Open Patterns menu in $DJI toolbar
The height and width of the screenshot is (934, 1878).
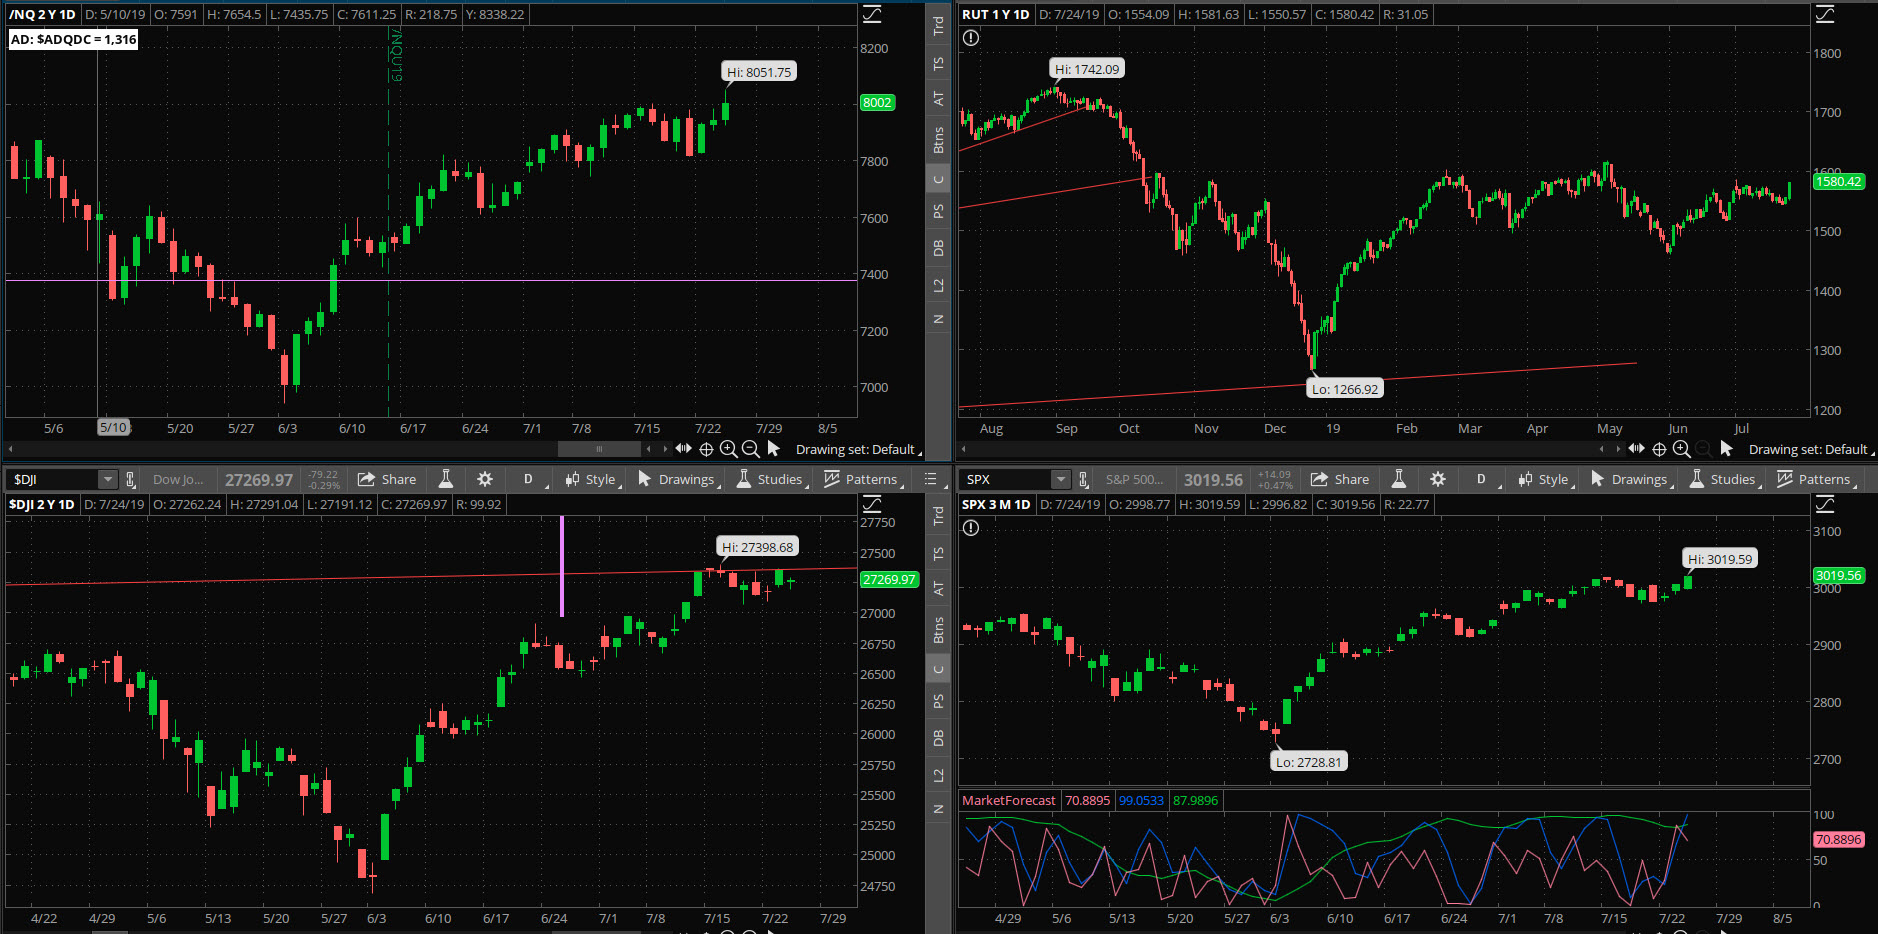(x=863, y=479)
